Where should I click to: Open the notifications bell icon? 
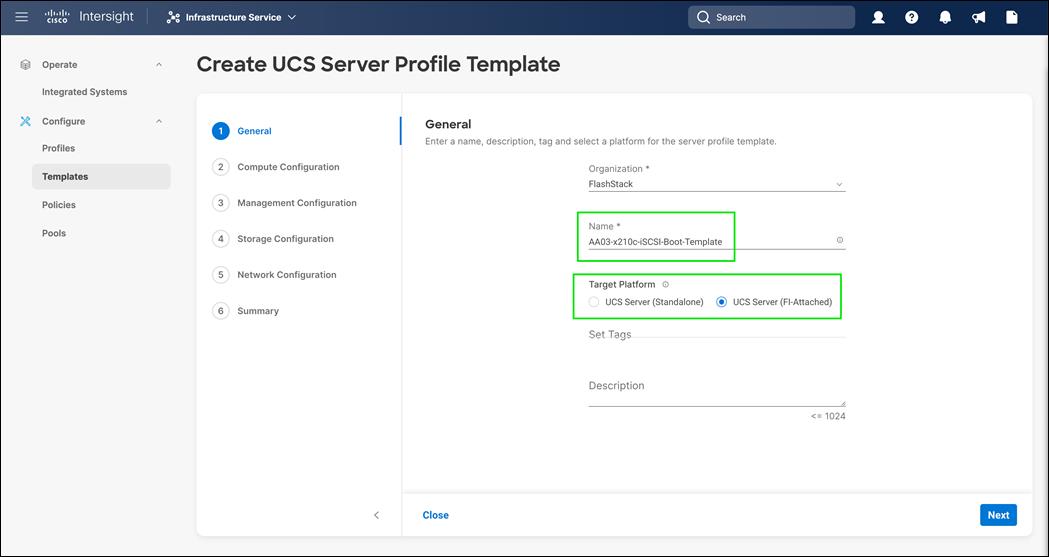(945, 18)
